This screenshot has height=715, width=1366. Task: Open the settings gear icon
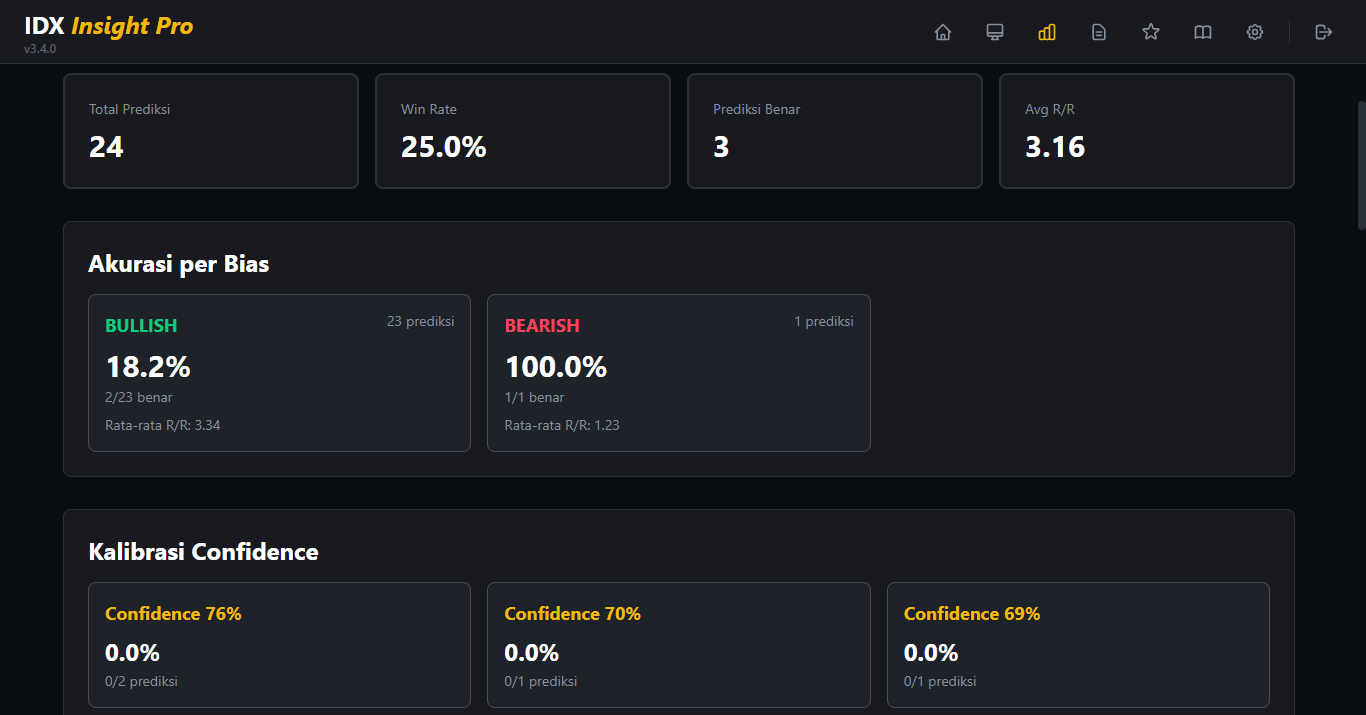(1255, 32)
